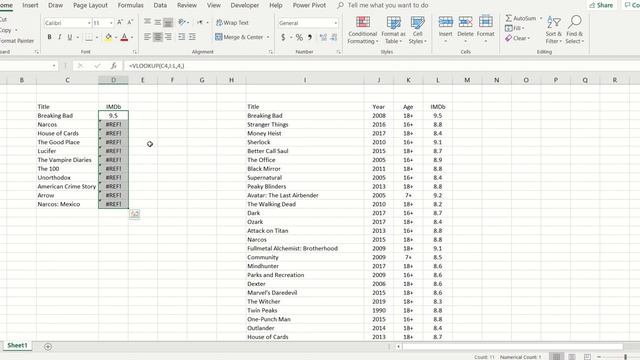Open the Insert ribbon tab
The height and width of the screenshot is (360, 640).
coord(30,5)
